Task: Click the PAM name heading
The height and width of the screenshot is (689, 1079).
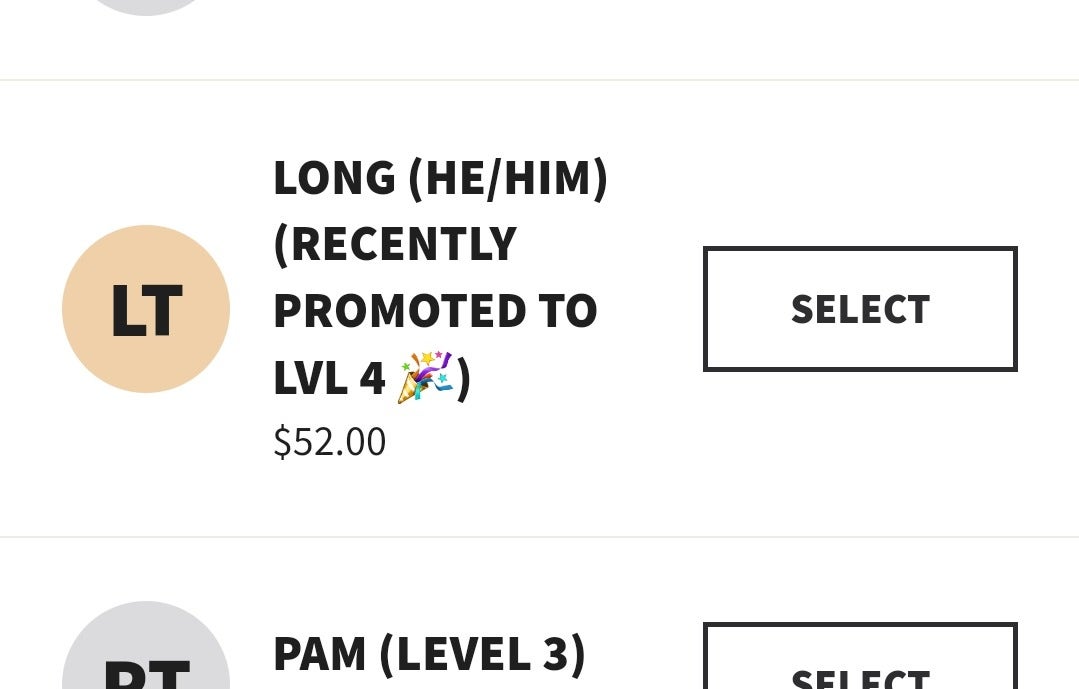Action: [319, 654]
